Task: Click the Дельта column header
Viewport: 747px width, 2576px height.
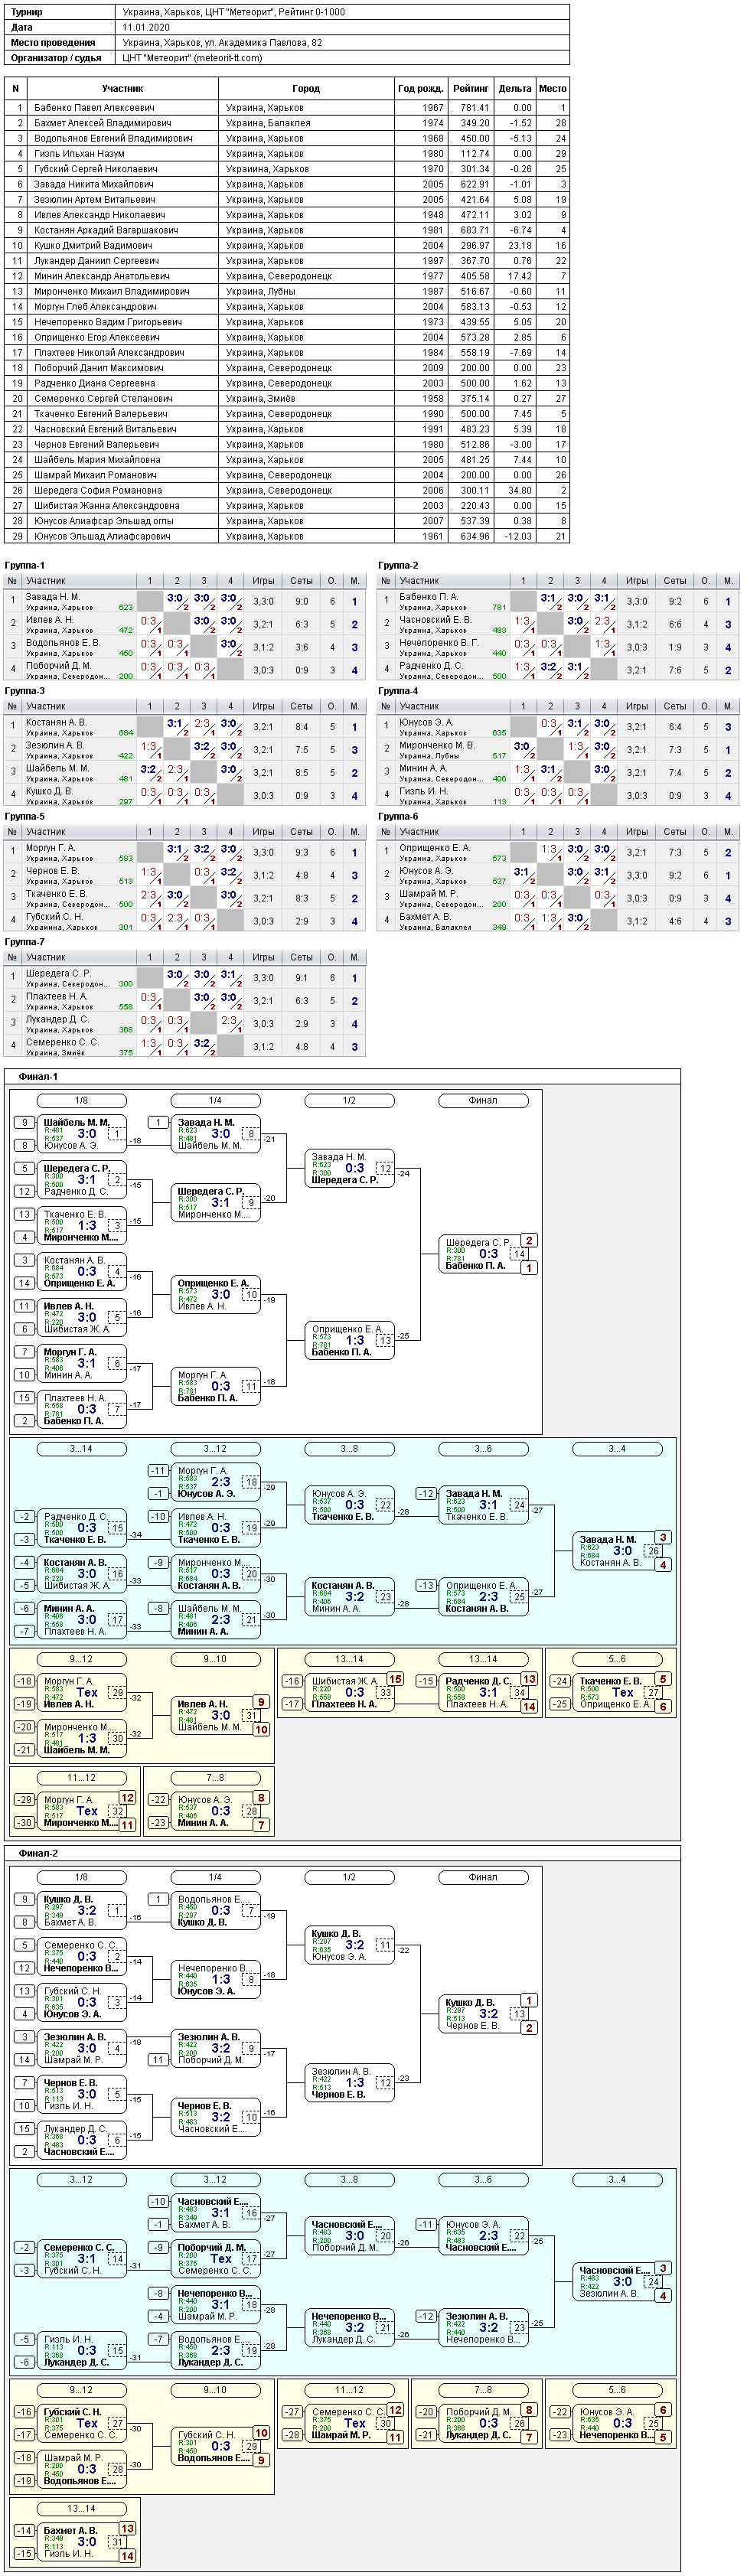Action: point(515,89)
